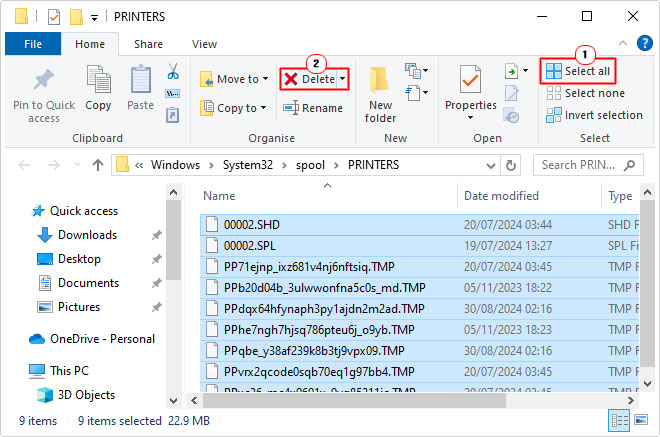
Task: Open the File menu tab
Action: tap(33, 44)
